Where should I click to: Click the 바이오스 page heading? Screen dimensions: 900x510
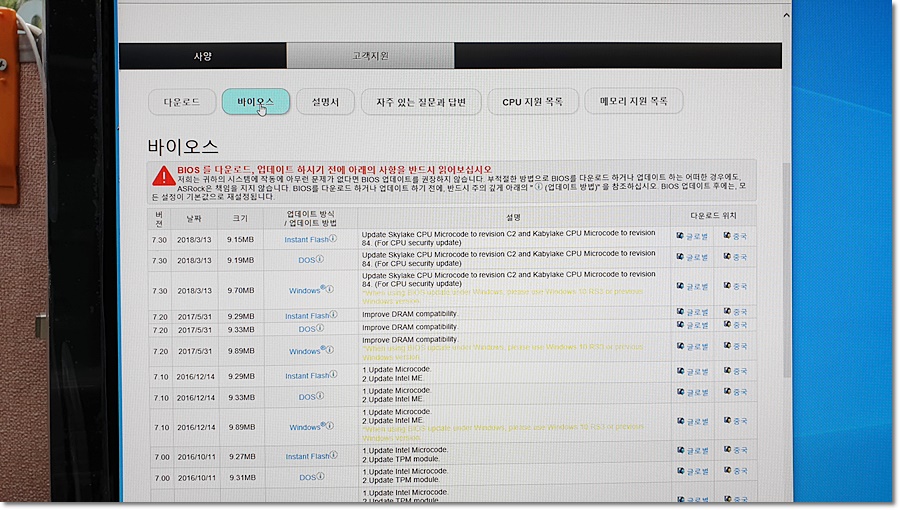[183, 147]
